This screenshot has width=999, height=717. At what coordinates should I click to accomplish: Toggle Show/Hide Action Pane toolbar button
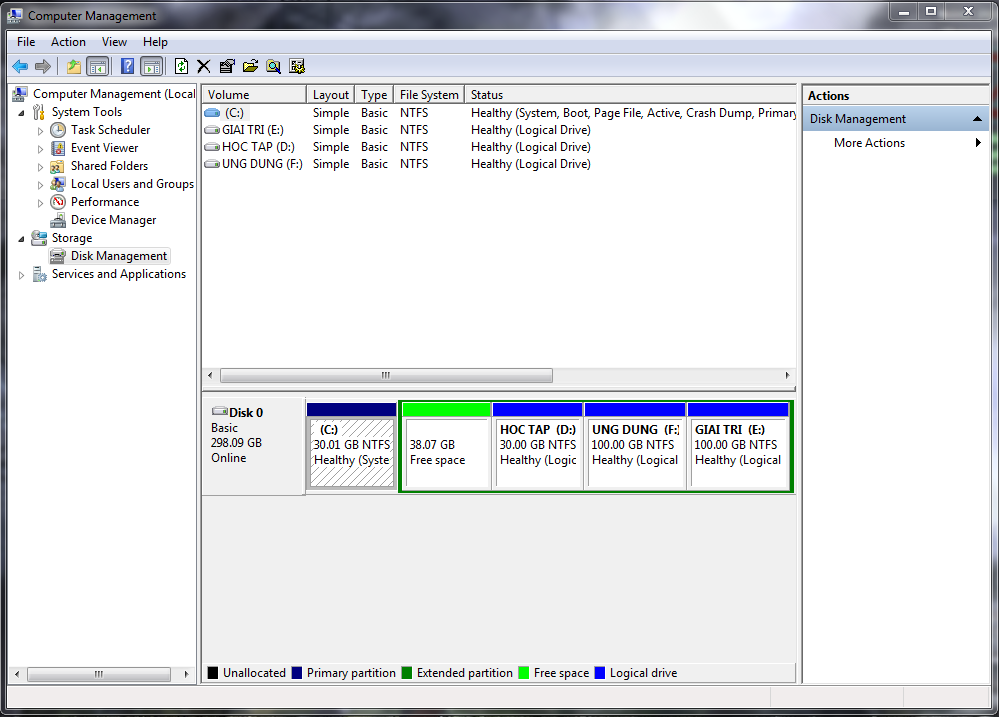tap(151, 67)
